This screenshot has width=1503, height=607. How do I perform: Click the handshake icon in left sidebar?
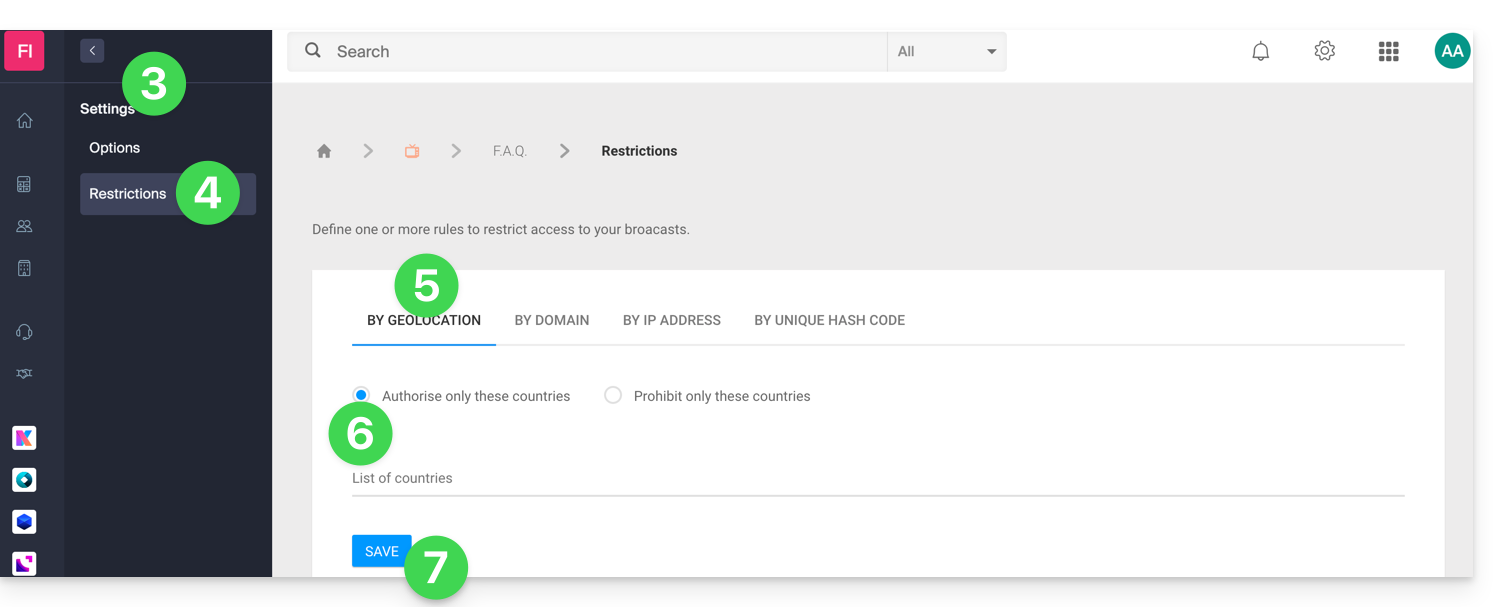(25, 373)
